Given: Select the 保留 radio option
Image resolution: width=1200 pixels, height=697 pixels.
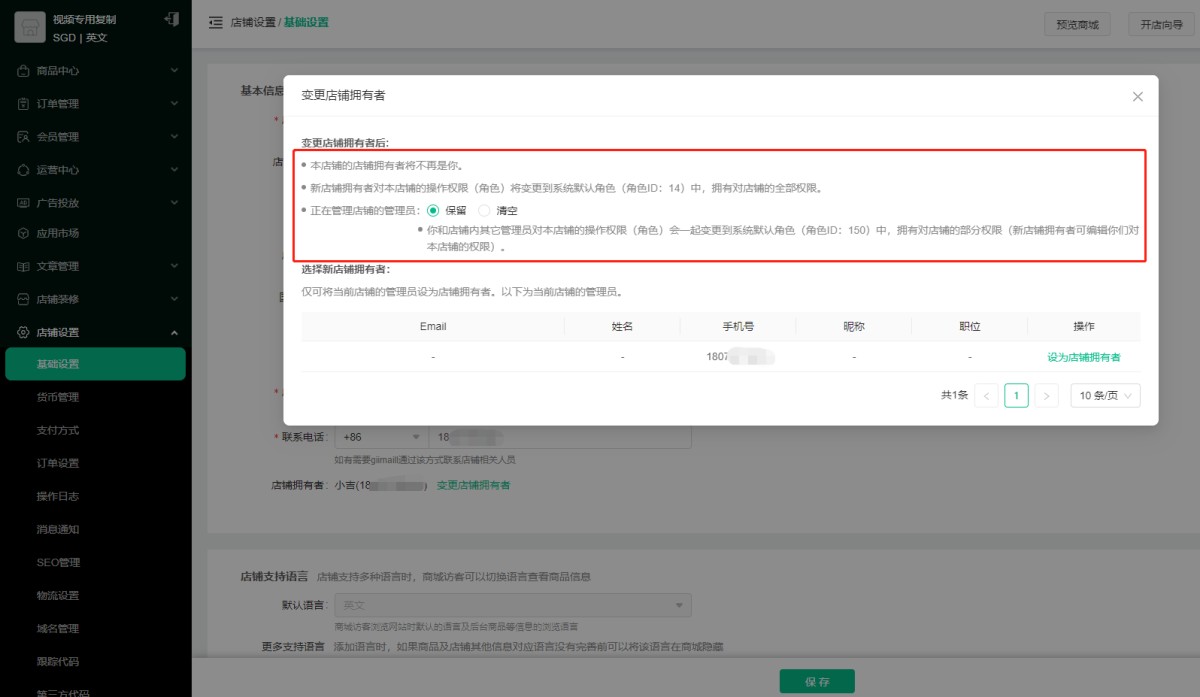Looking at the screenshot, I should (x=433, y=211).
